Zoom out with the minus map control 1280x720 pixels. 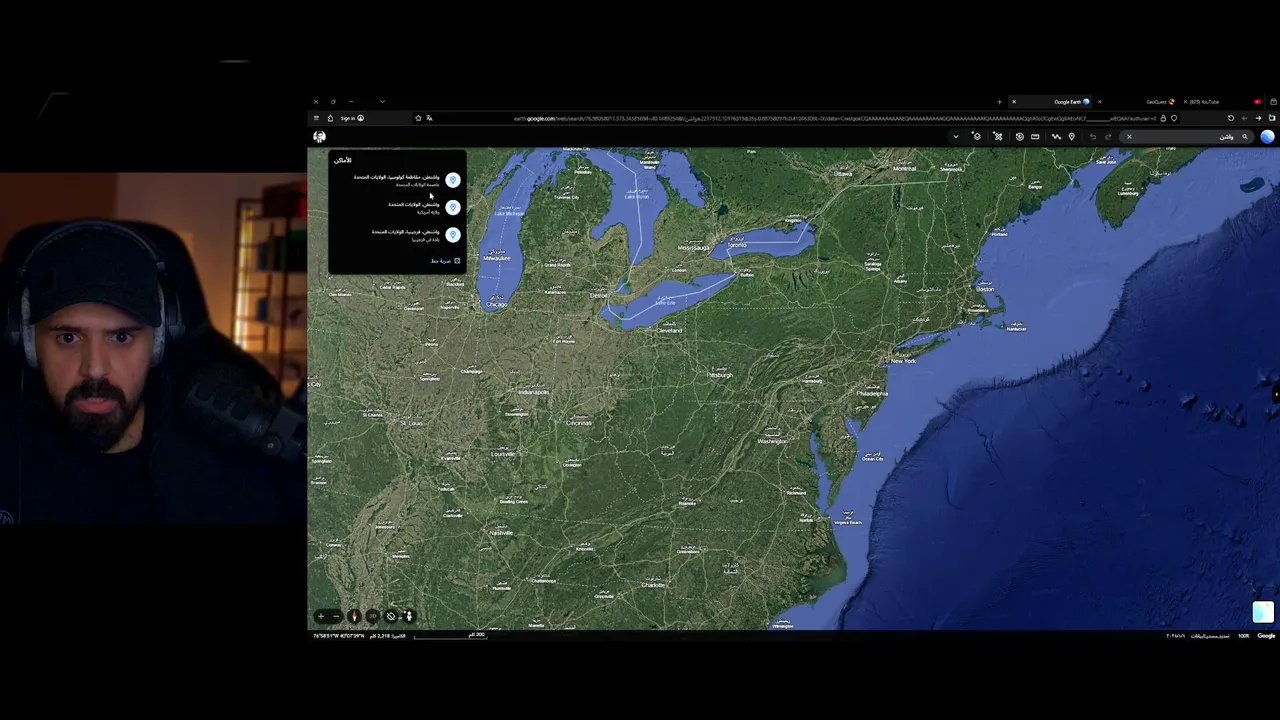click(x=336, y=616)
